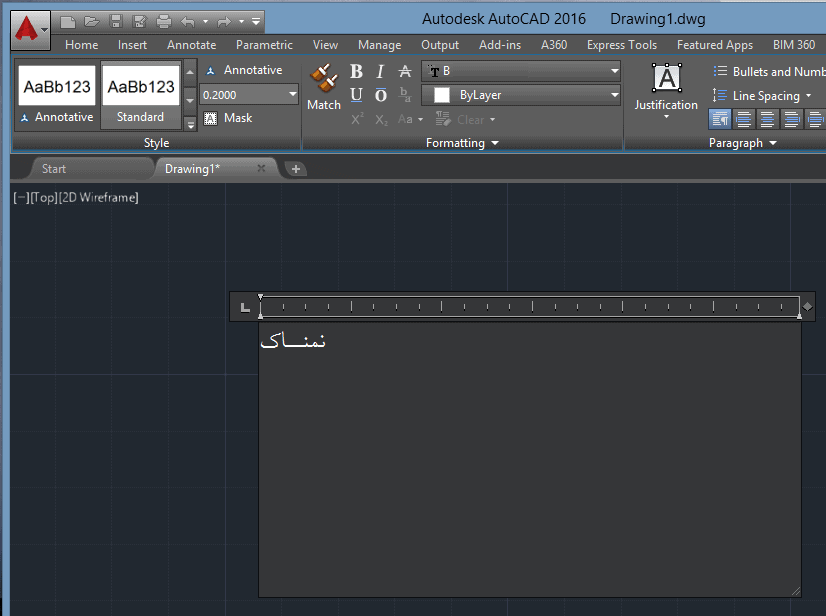Go to the View ribbon tab

click(x=326, y=45)
